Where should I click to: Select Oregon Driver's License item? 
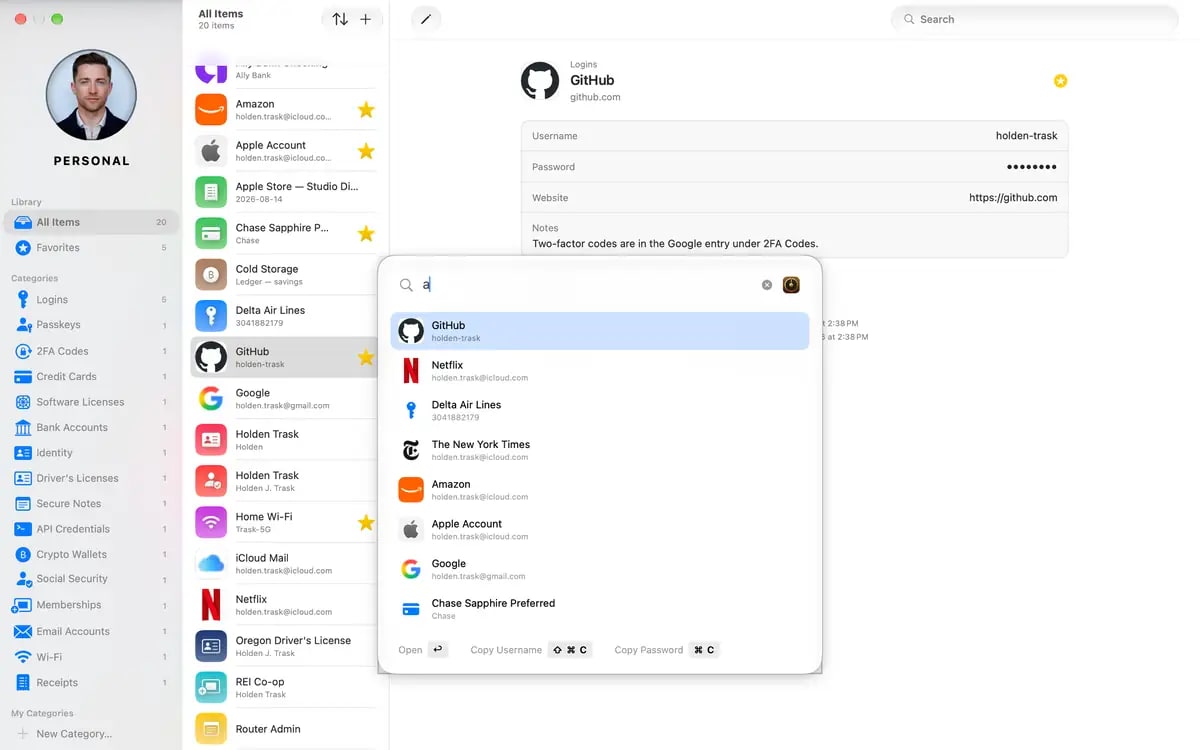pyautogui.click(x=286, y=646)
